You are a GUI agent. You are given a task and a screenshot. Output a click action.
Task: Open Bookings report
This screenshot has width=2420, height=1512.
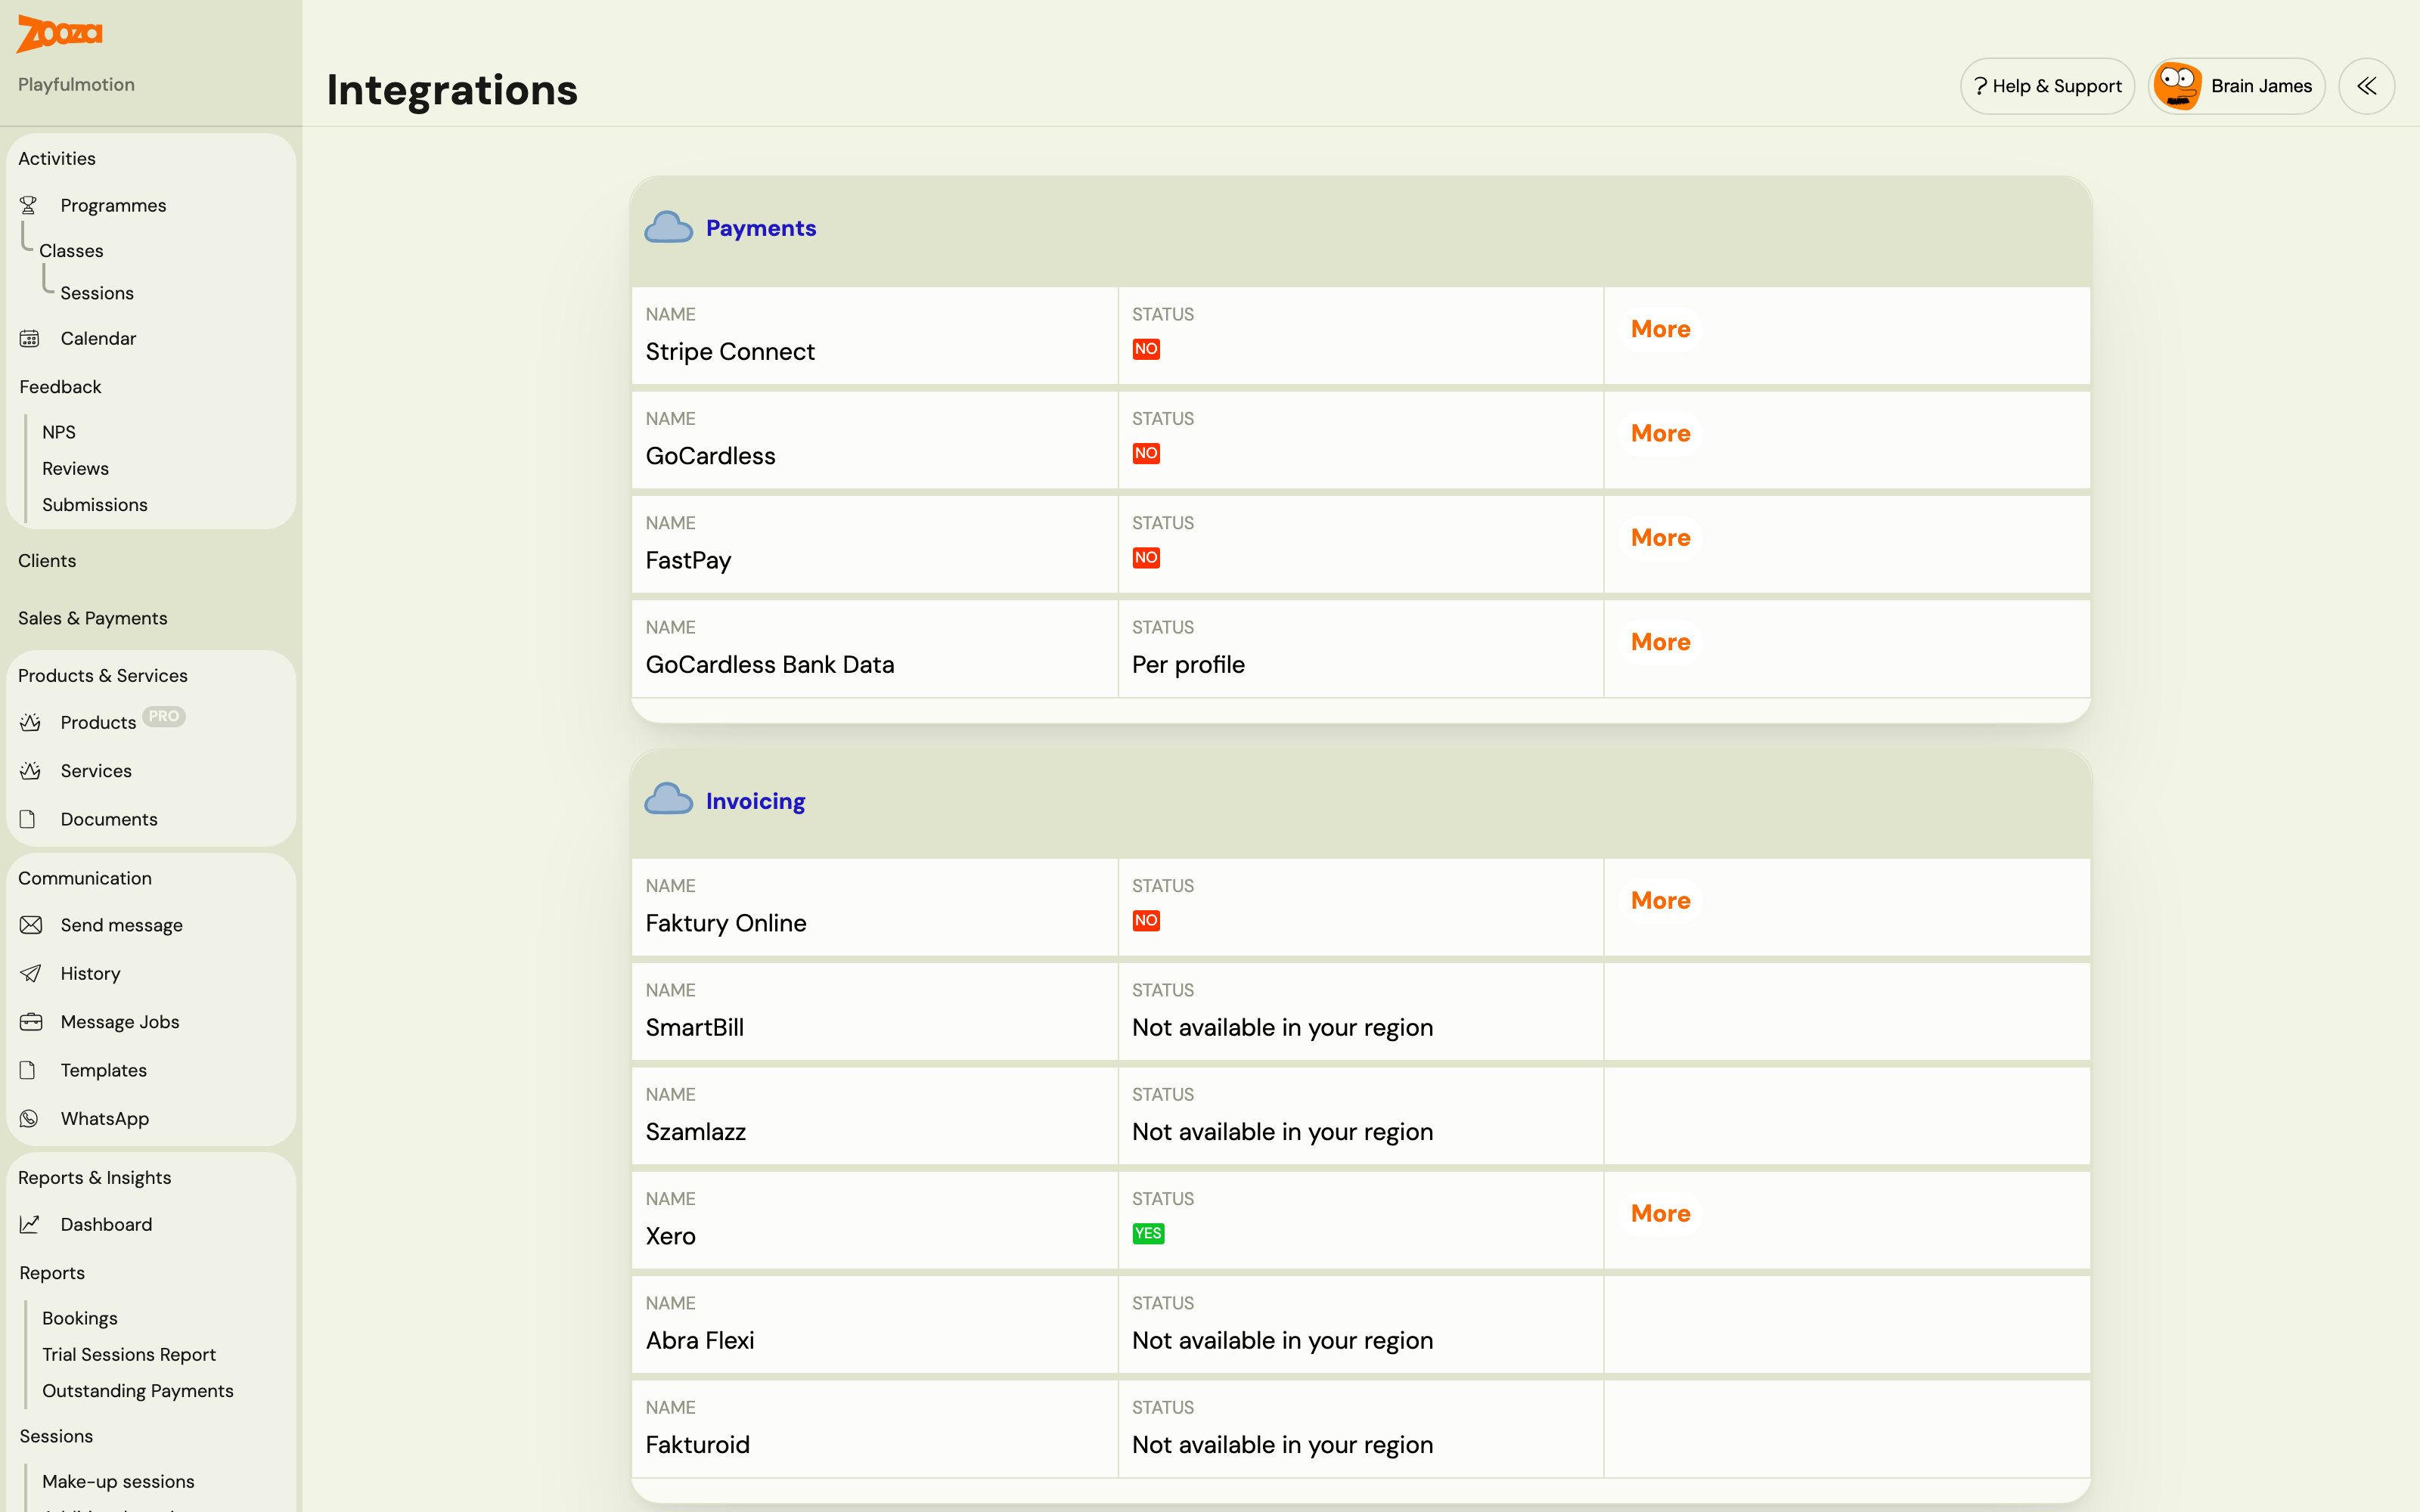[x=80, y=1318]
